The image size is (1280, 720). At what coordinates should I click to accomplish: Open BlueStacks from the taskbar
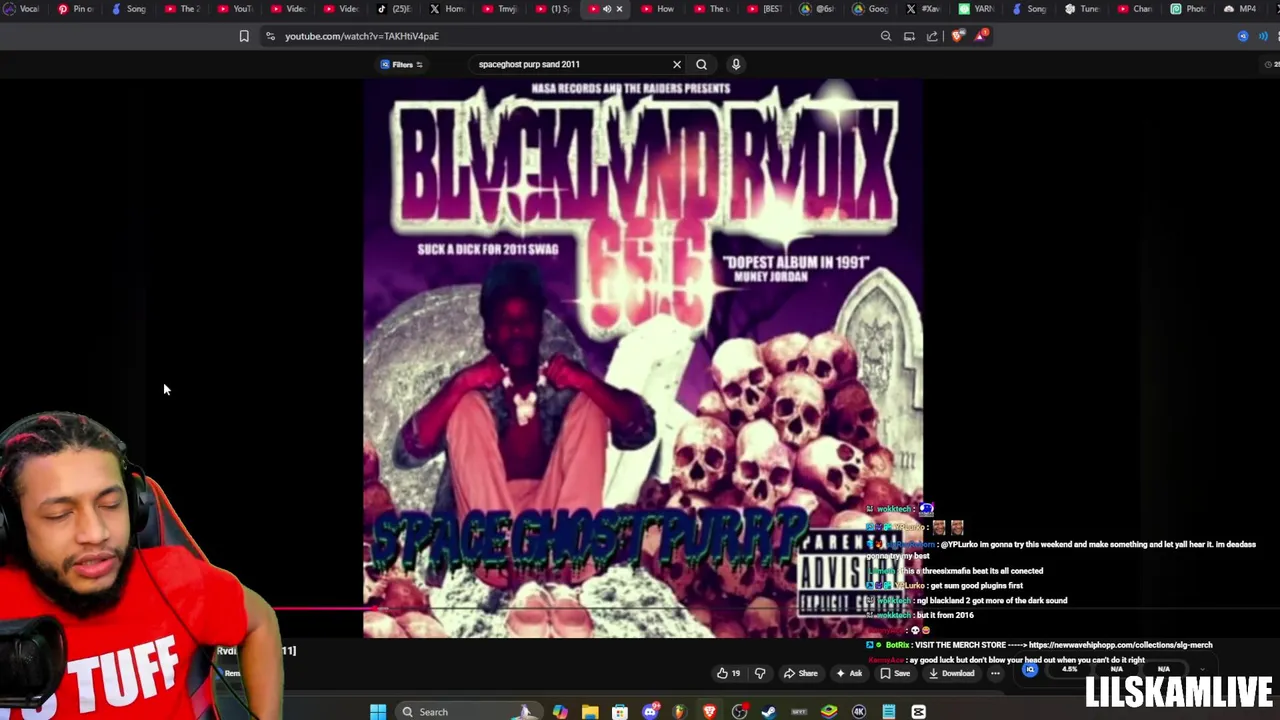click(829, 712)
